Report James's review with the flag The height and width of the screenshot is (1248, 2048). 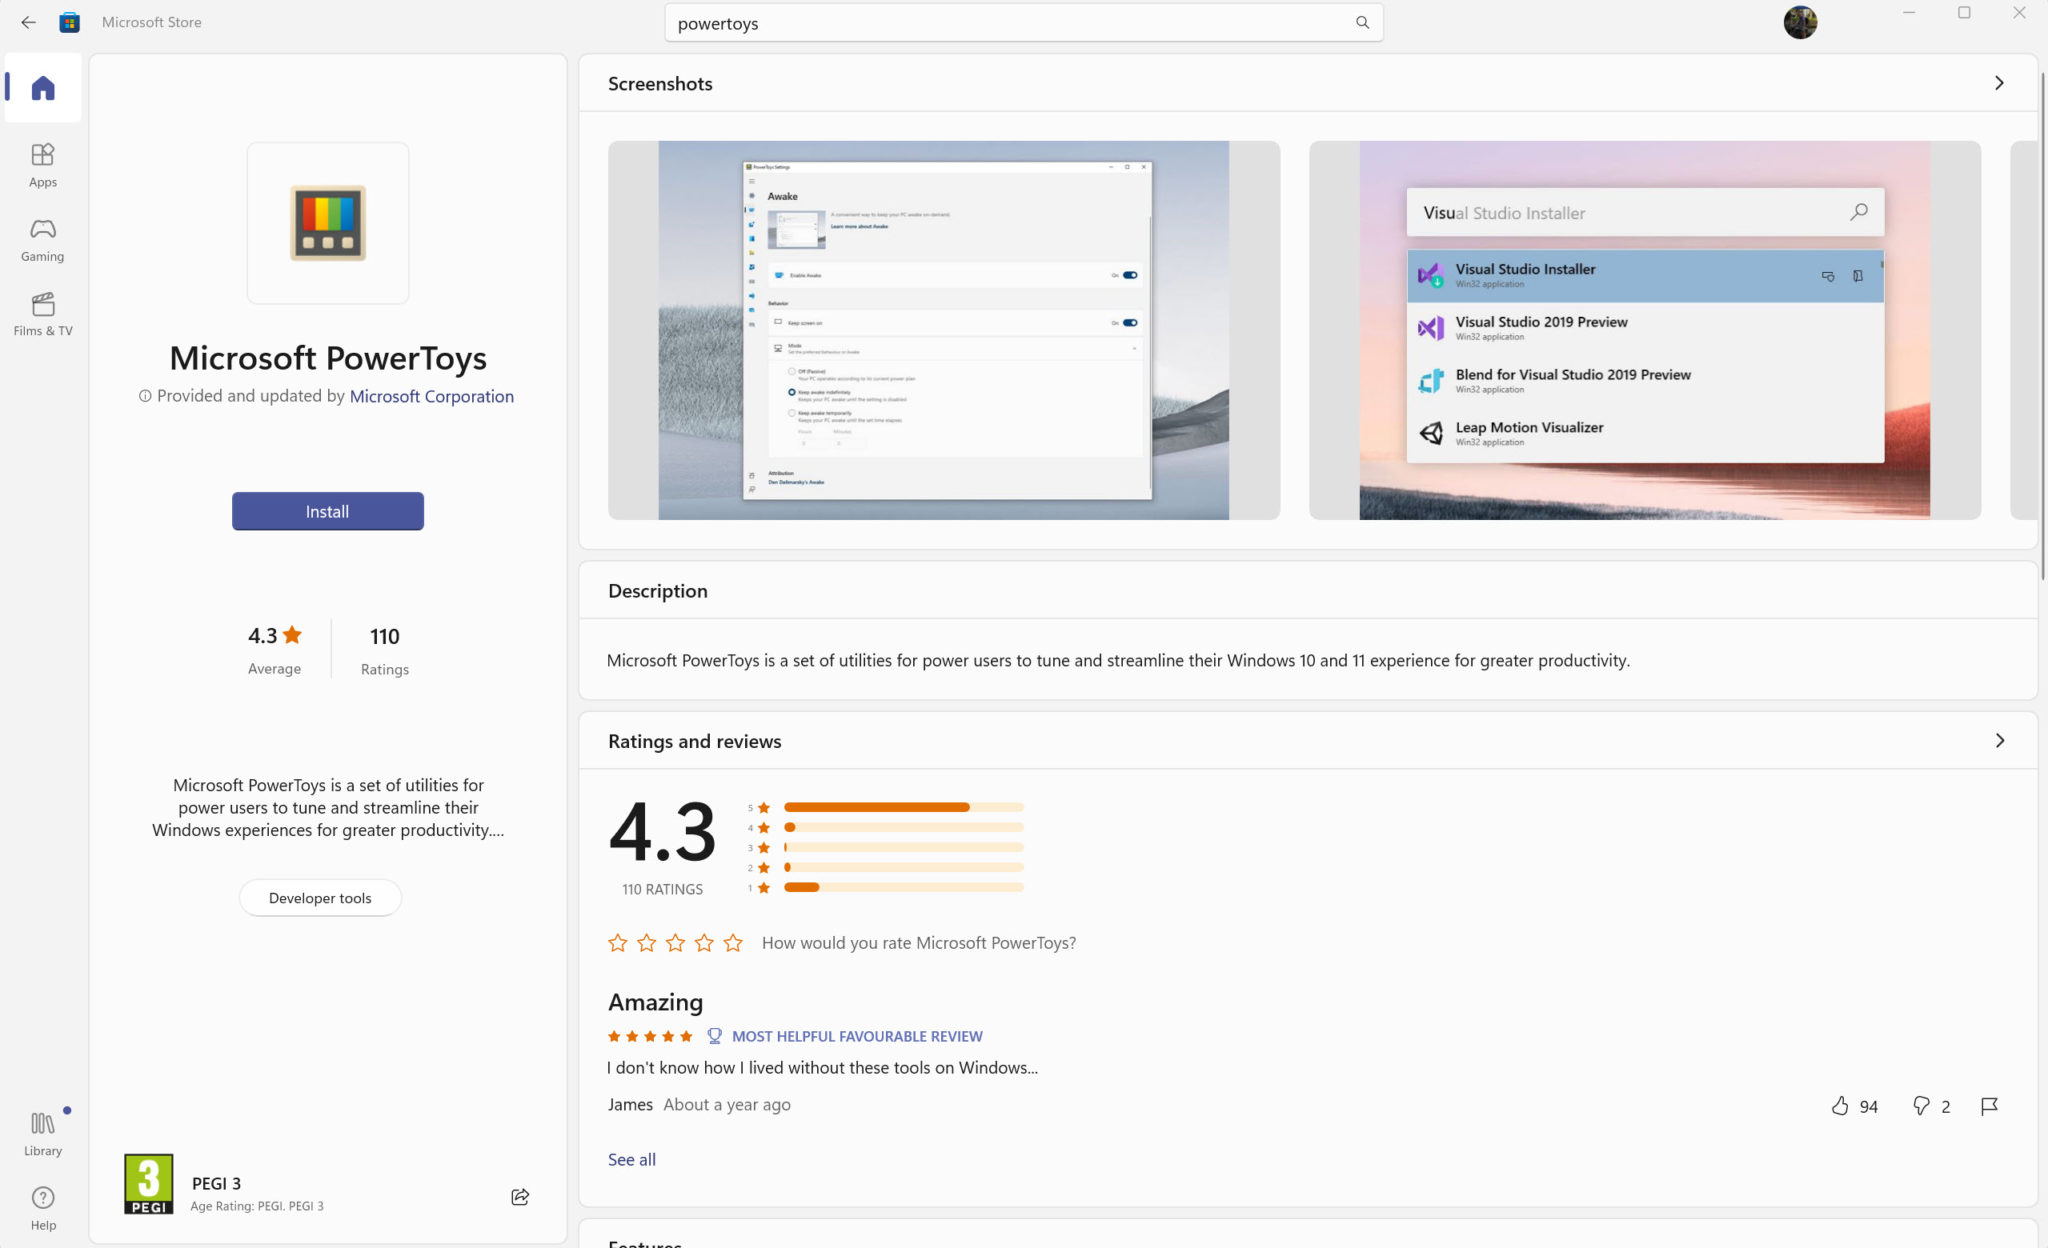(x=1989, y=1106)
